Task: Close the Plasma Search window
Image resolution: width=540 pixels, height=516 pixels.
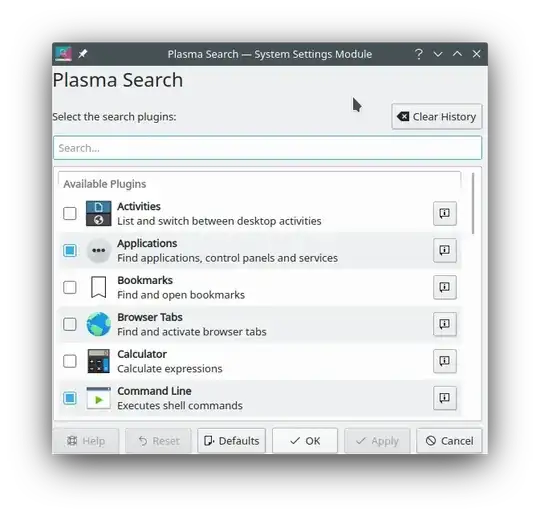Action: [x=476, y=54]
